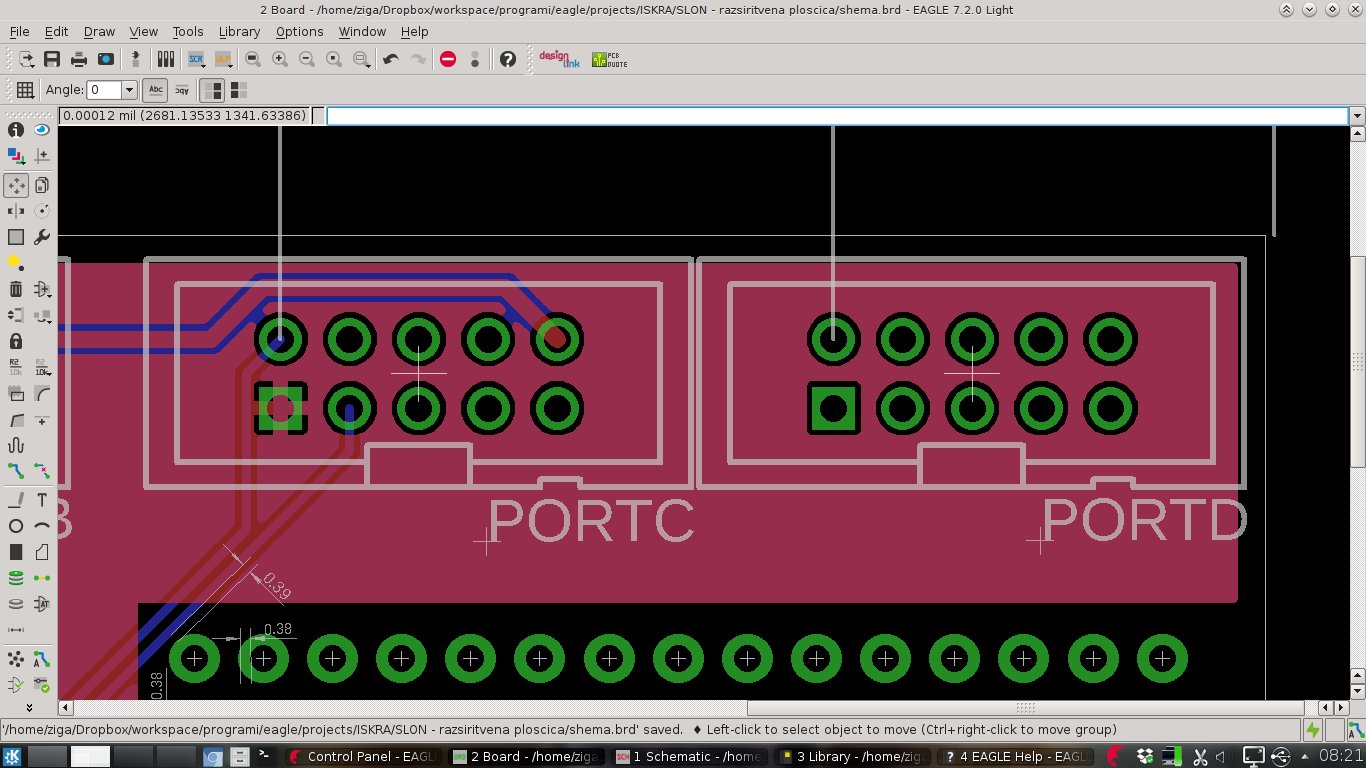
Task: Select the Rotate tool
Action: click(x=42, y=211)
